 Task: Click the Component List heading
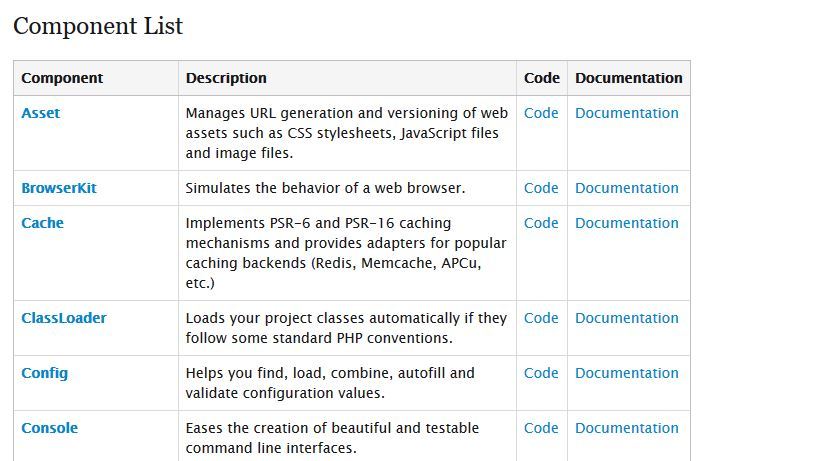[98, 26]
